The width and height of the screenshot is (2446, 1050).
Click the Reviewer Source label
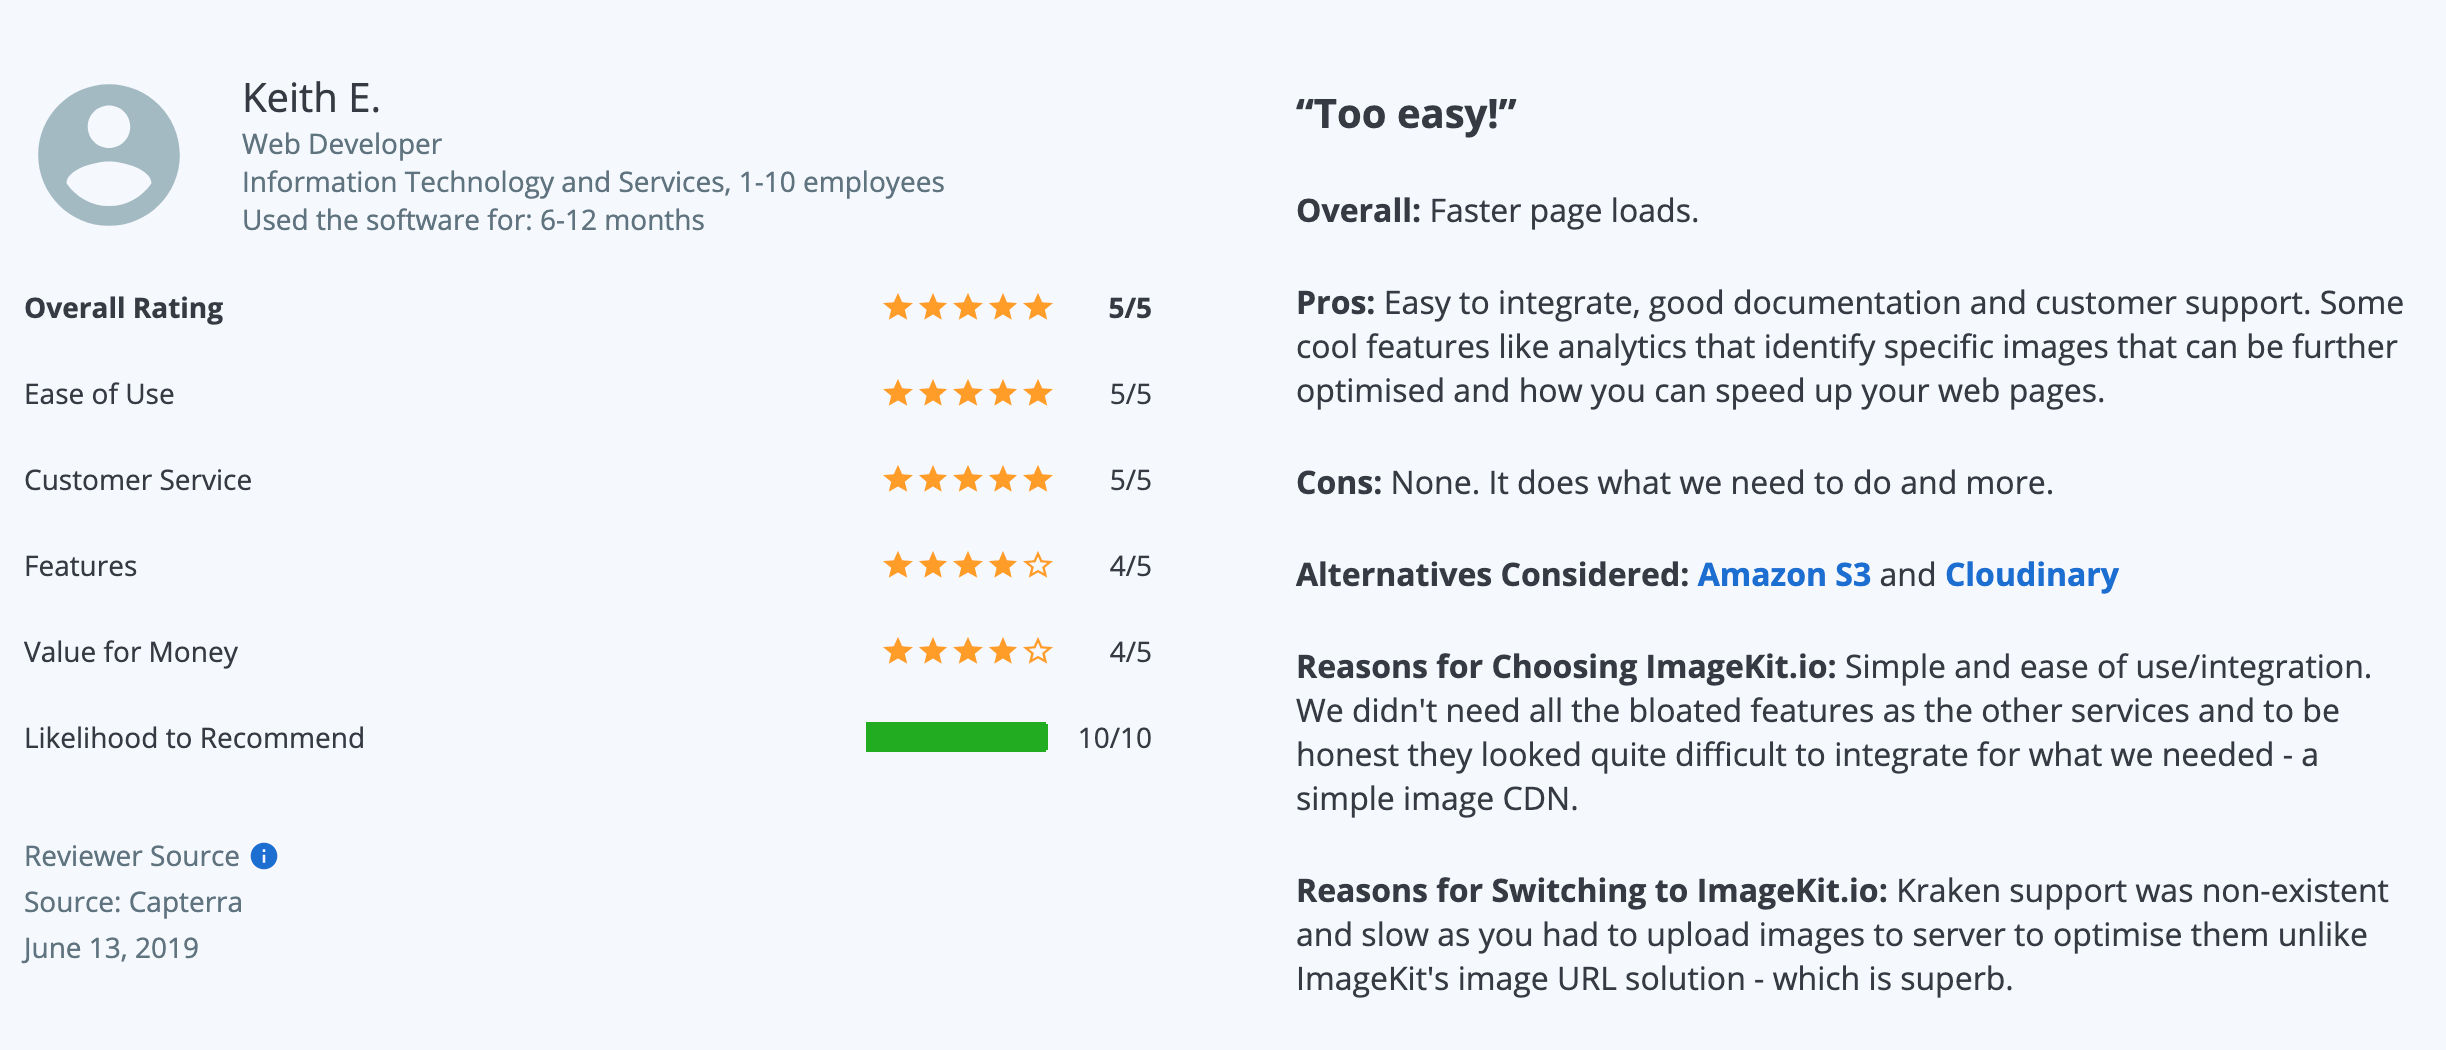pyautogui.click(x=132, y=856)
